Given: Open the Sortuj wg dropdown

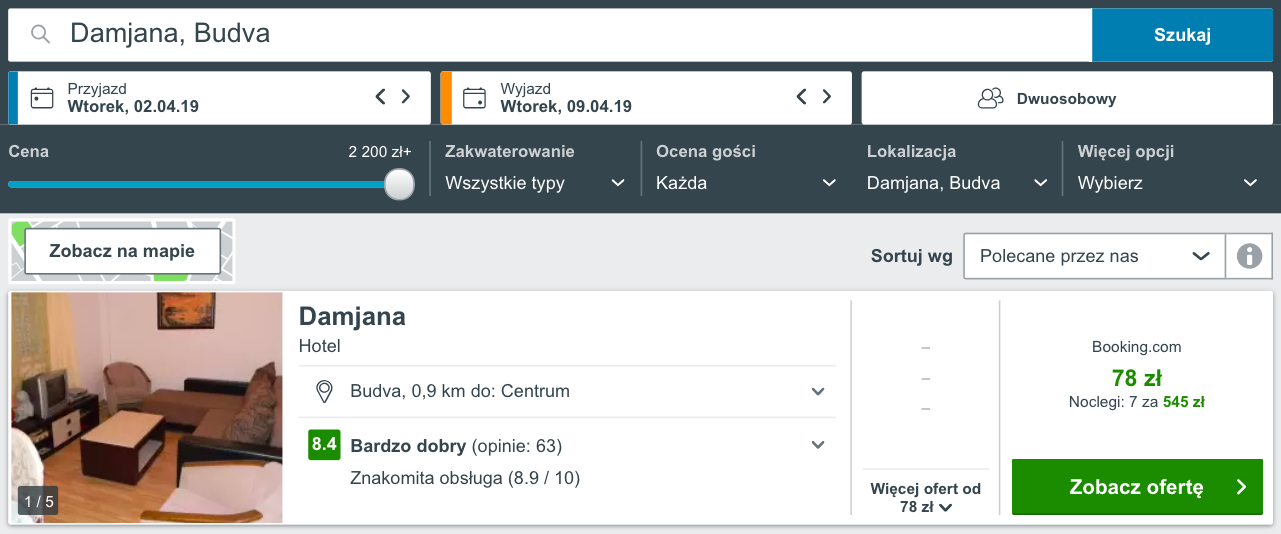Looking at the screenshot, I should (x=1095, y=256).
